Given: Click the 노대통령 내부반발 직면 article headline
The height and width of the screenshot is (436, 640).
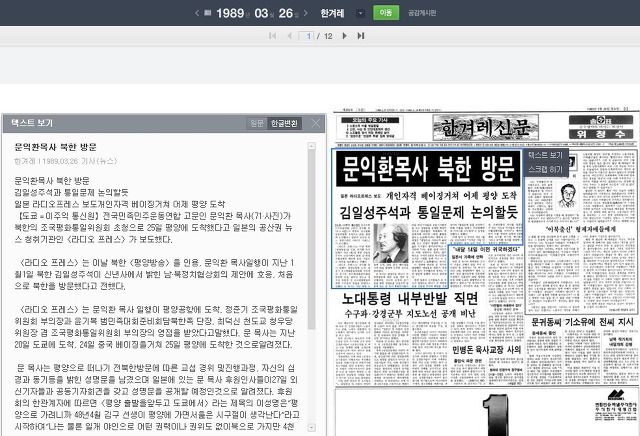Looking at the screenshot, I should pos(410,299).
